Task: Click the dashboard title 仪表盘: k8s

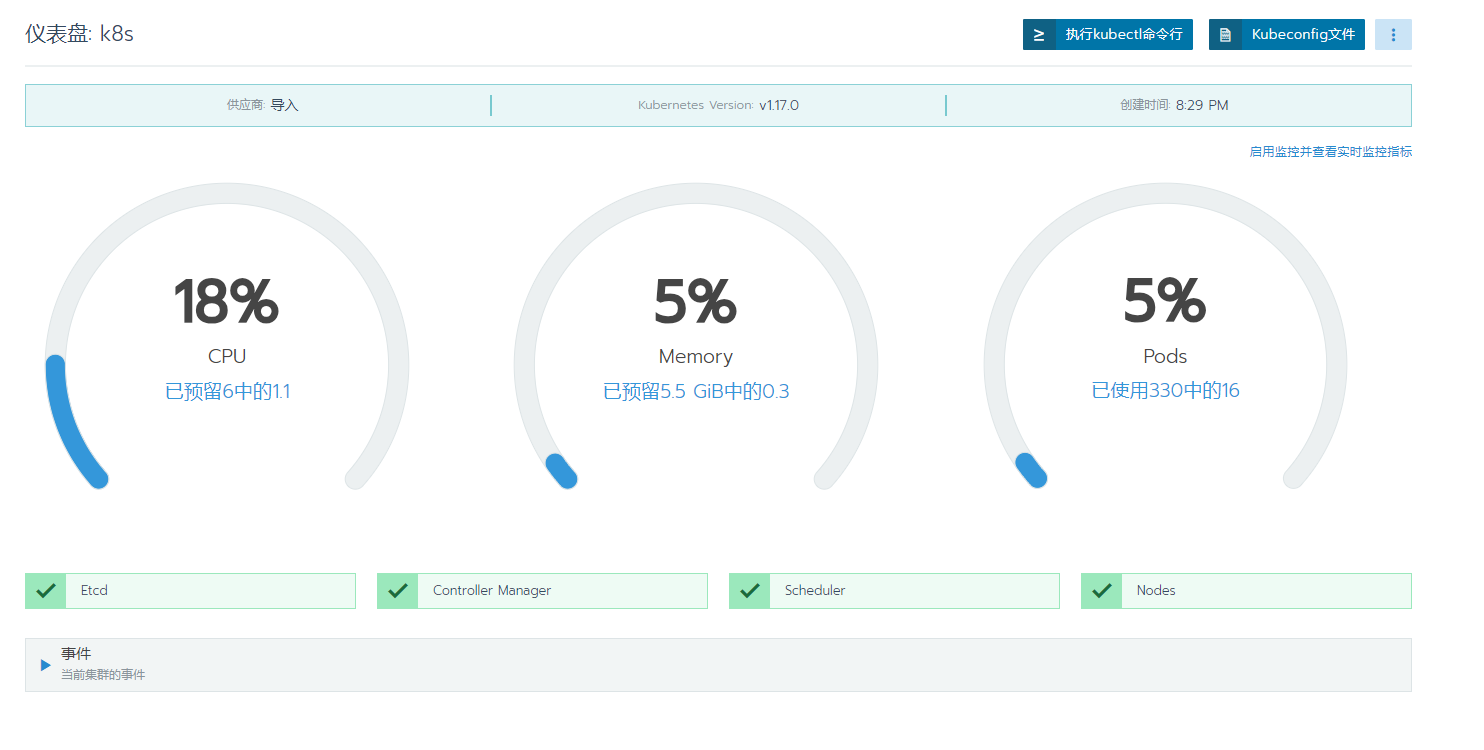Action: click(79, 34)
